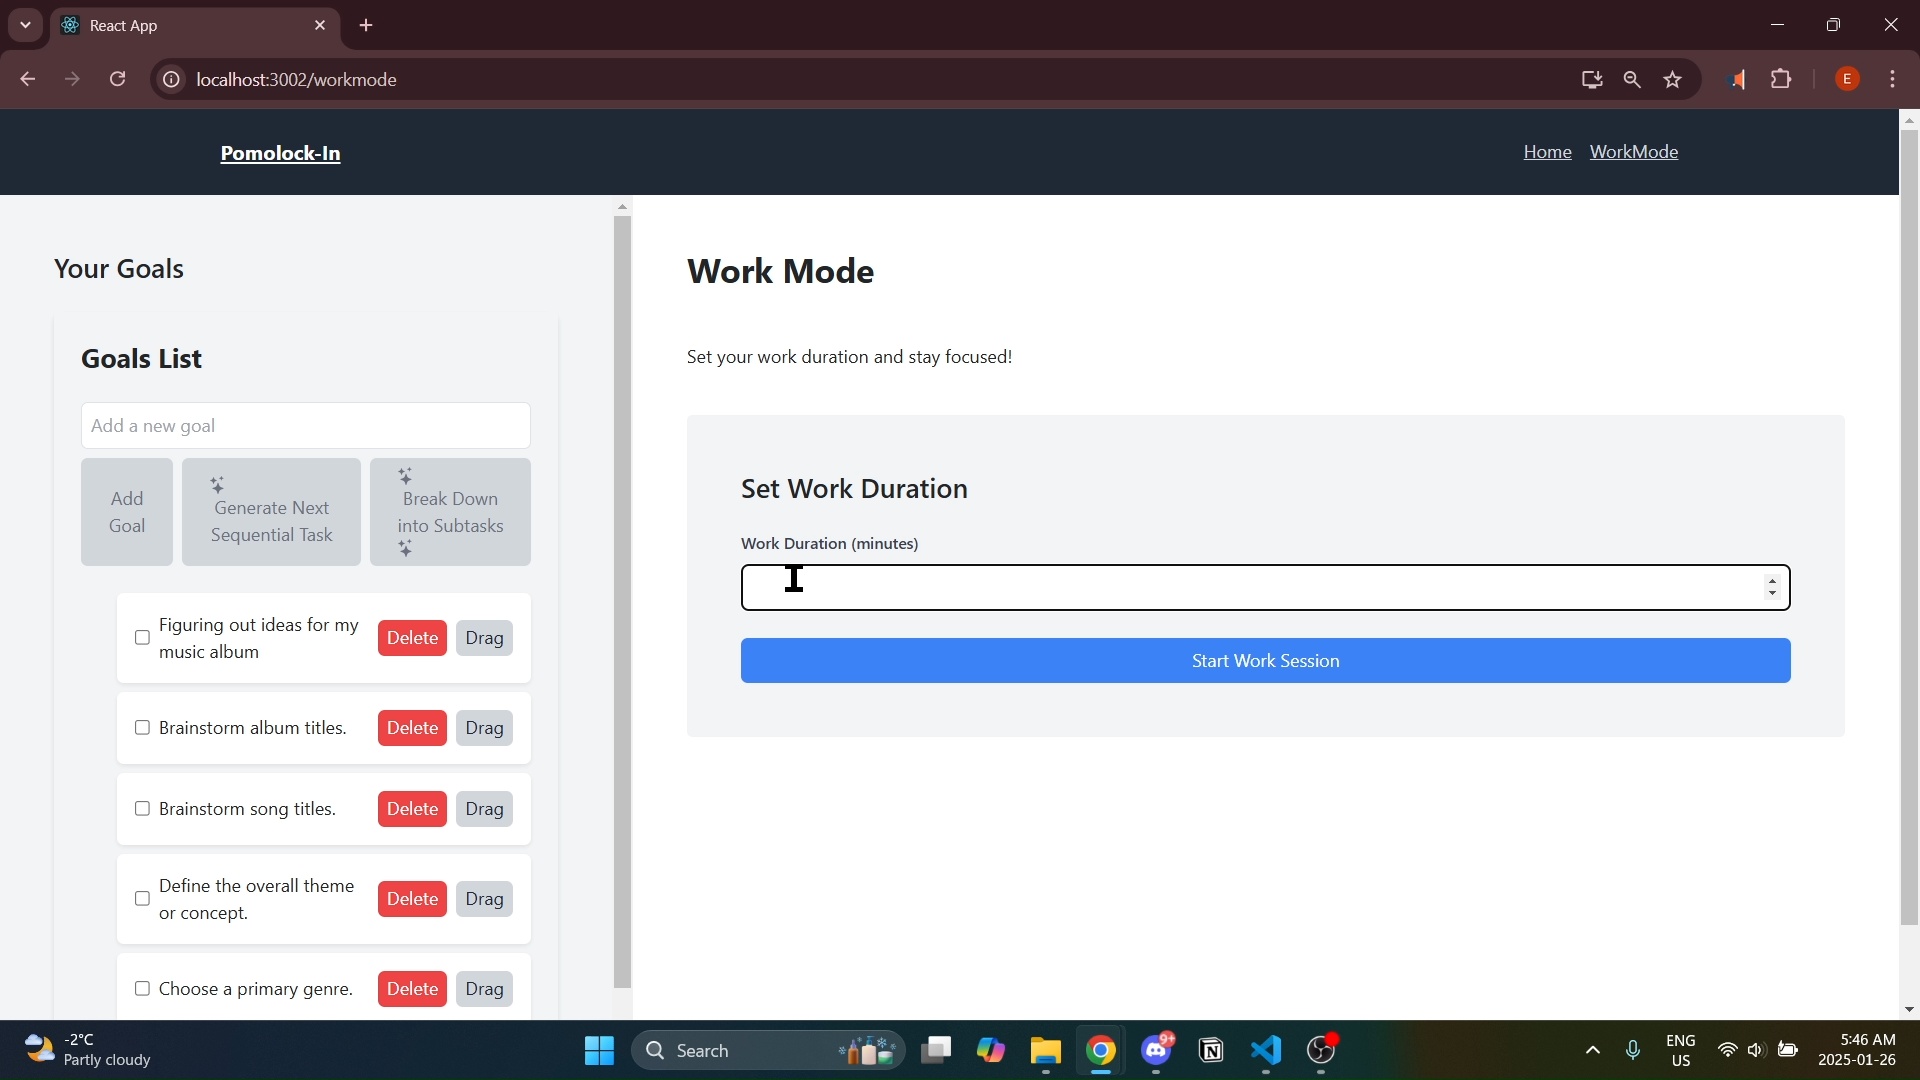The height and width of the screenshot is (1080, 1920).
Task: Expand the tab search dropdown arrow
Action: 25,25
